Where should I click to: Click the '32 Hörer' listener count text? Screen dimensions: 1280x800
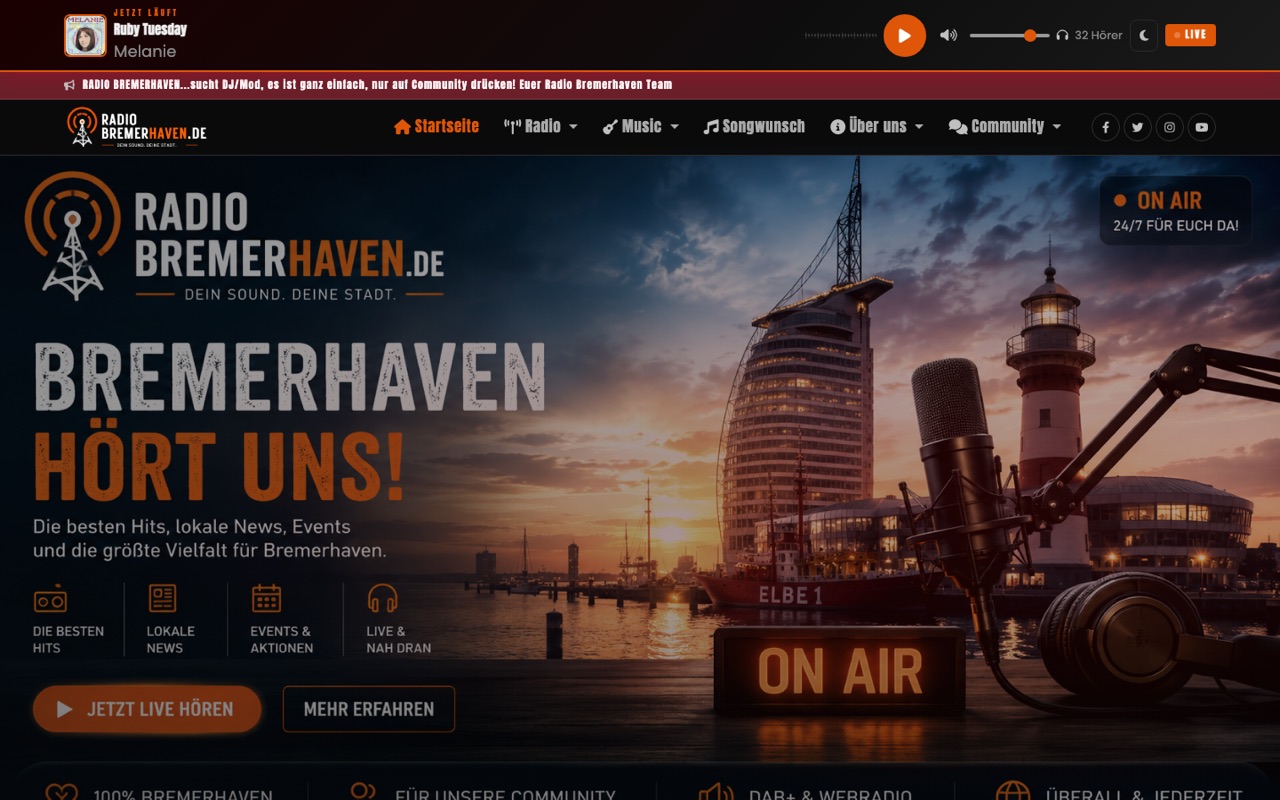point(1098,35)
